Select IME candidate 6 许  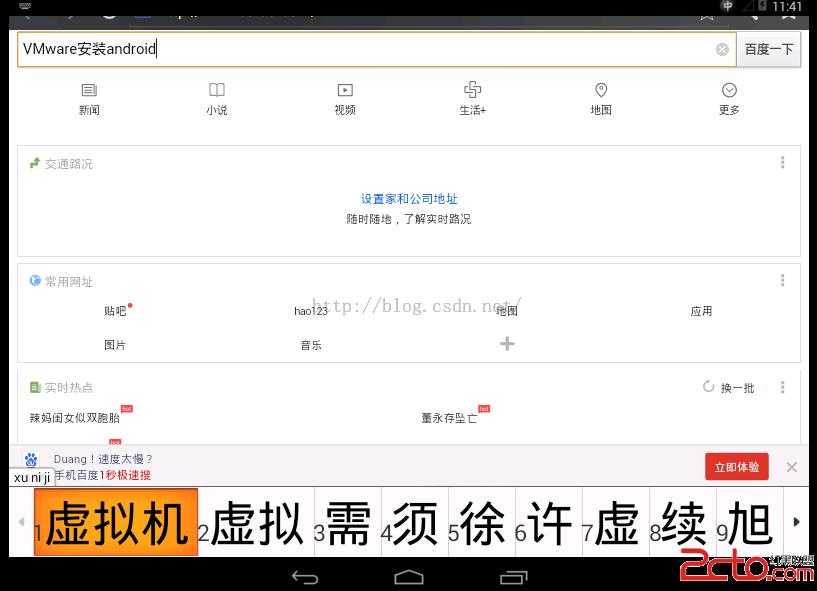pyautogui.click(x=549, y=523)
